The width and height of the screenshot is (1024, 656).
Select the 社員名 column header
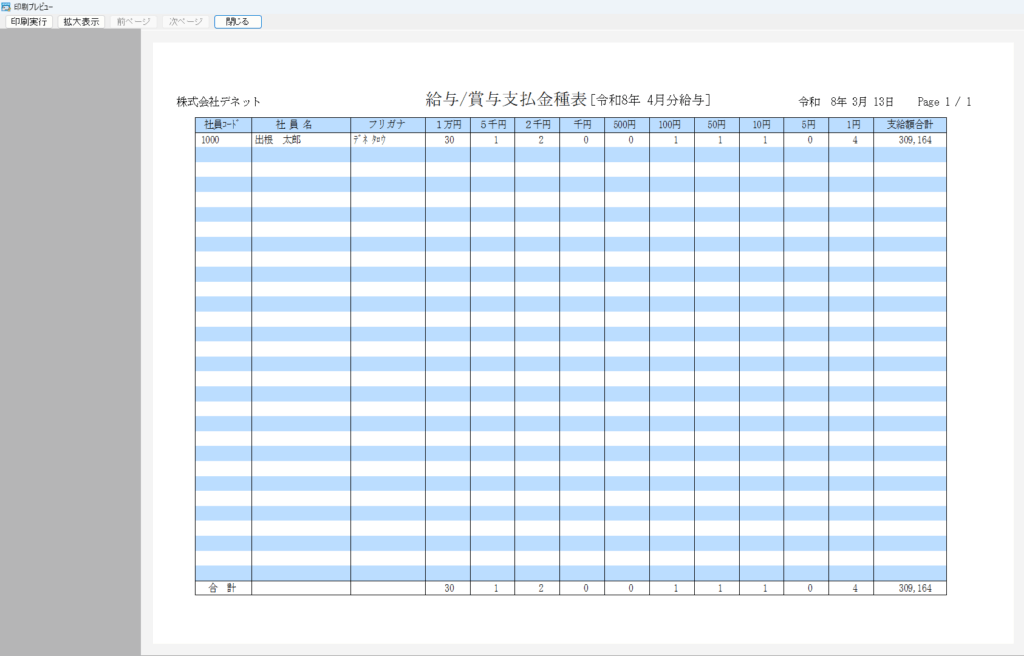click(300, 125)
